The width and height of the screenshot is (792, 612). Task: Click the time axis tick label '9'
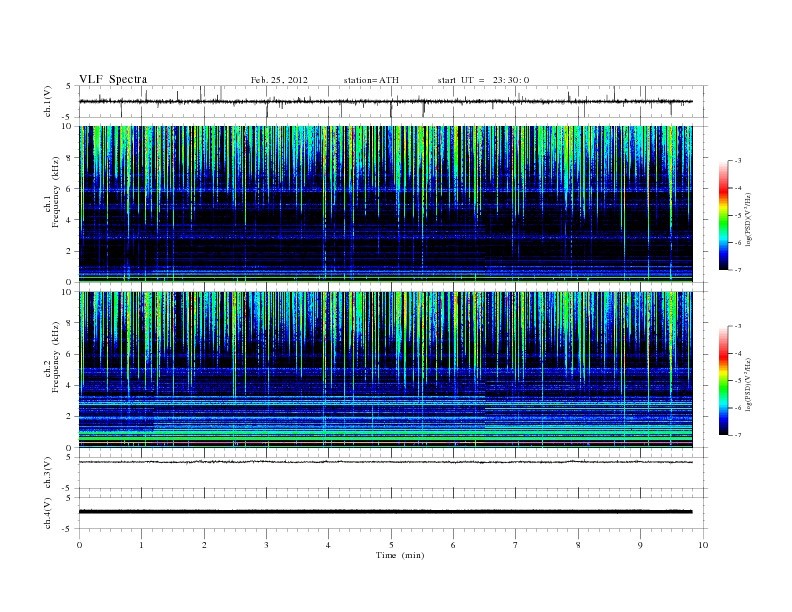(x=640, y=545)
